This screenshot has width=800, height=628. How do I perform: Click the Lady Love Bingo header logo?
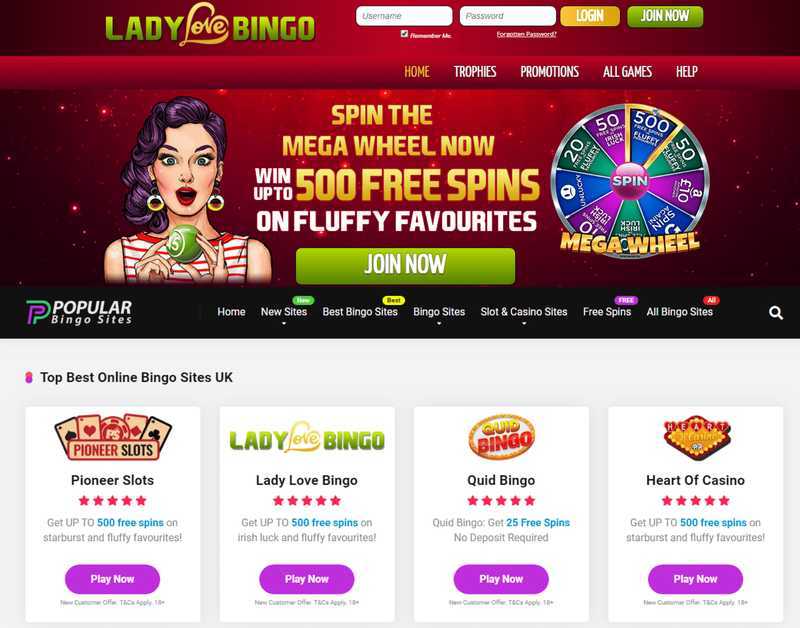pos(210,26)
